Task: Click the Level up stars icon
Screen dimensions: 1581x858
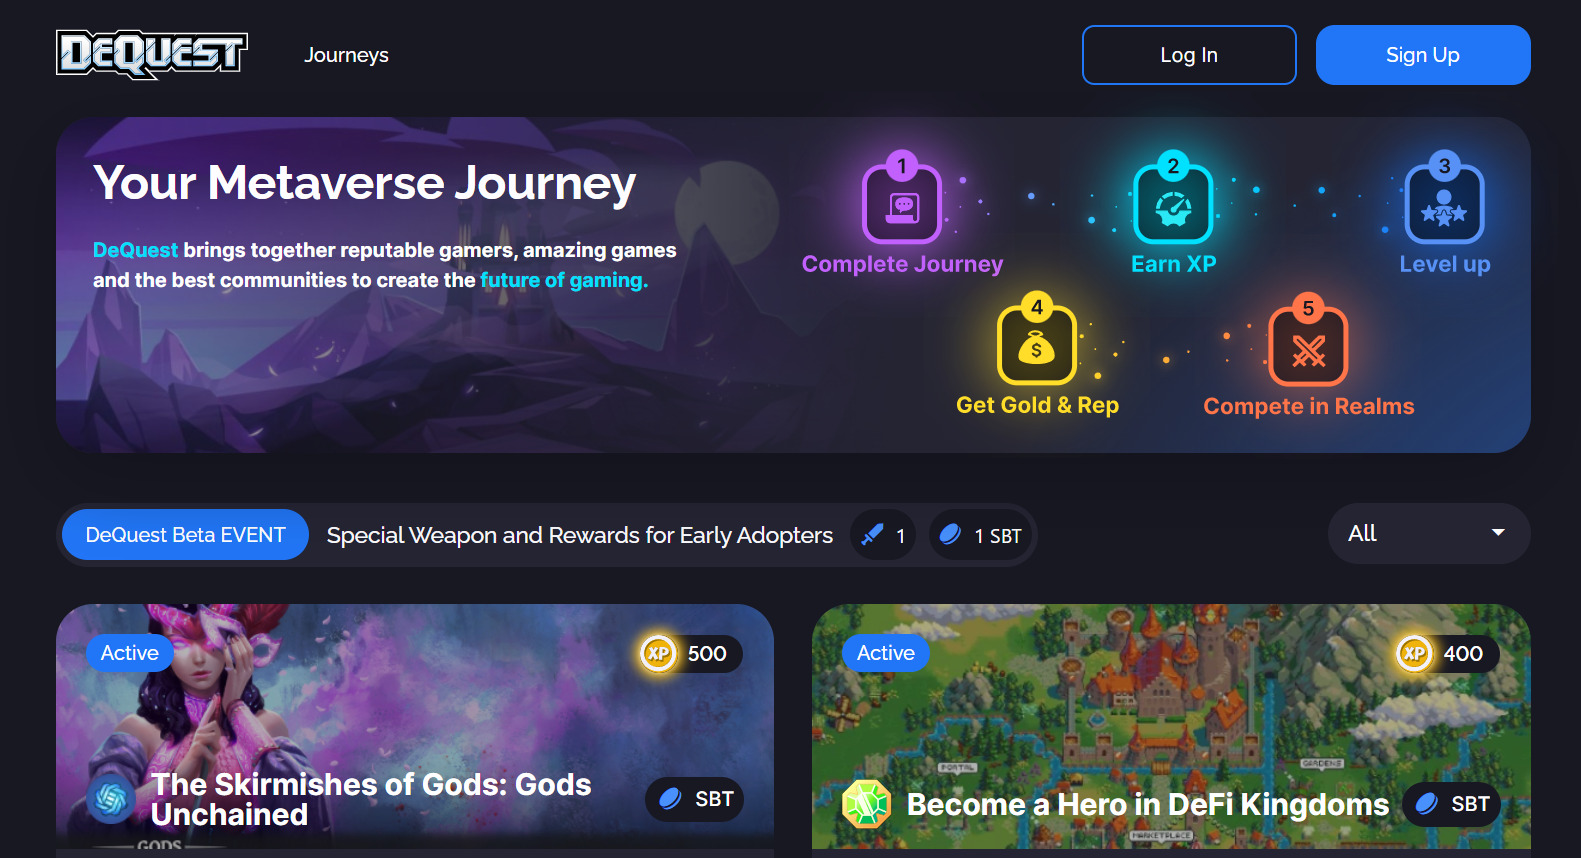Action: (1444, 203)
